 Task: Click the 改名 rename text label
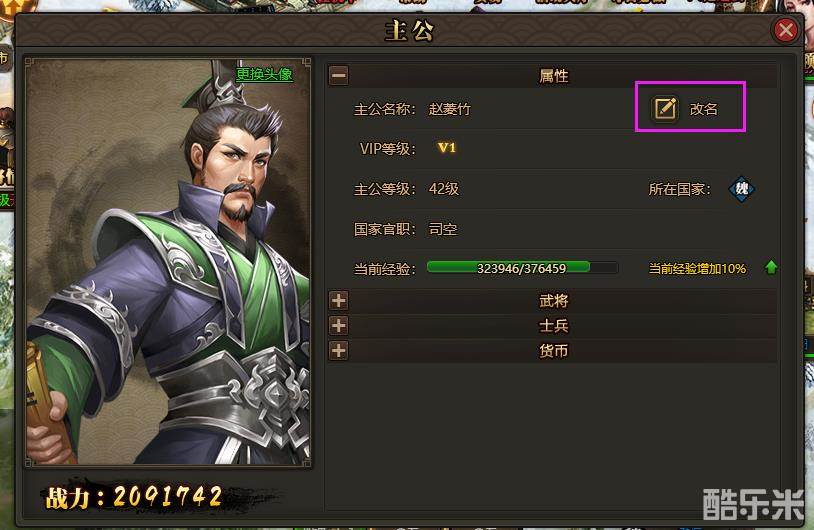coord(703,109)
